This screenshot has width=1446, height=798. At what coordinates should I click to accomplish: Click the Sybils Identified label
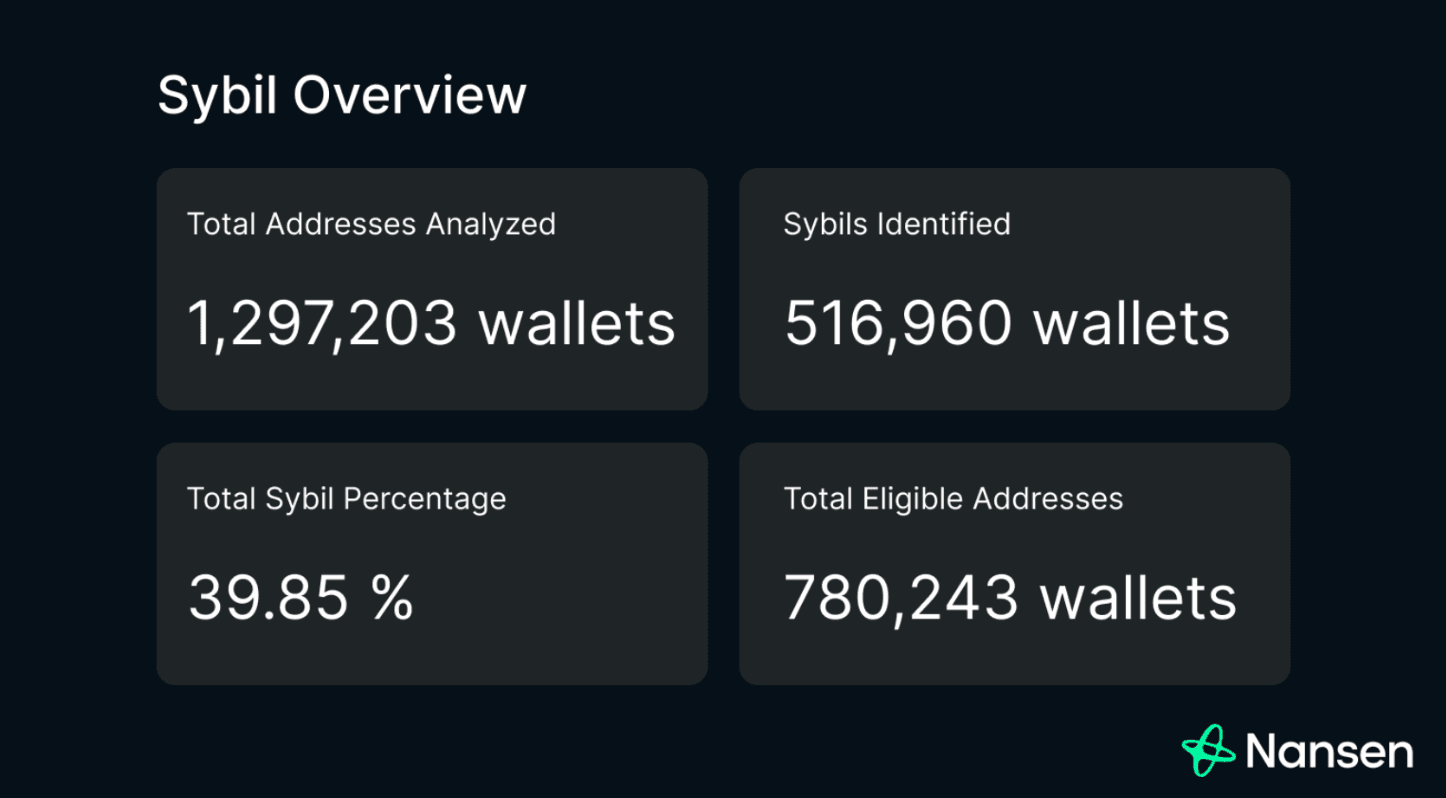click(896, 224)
